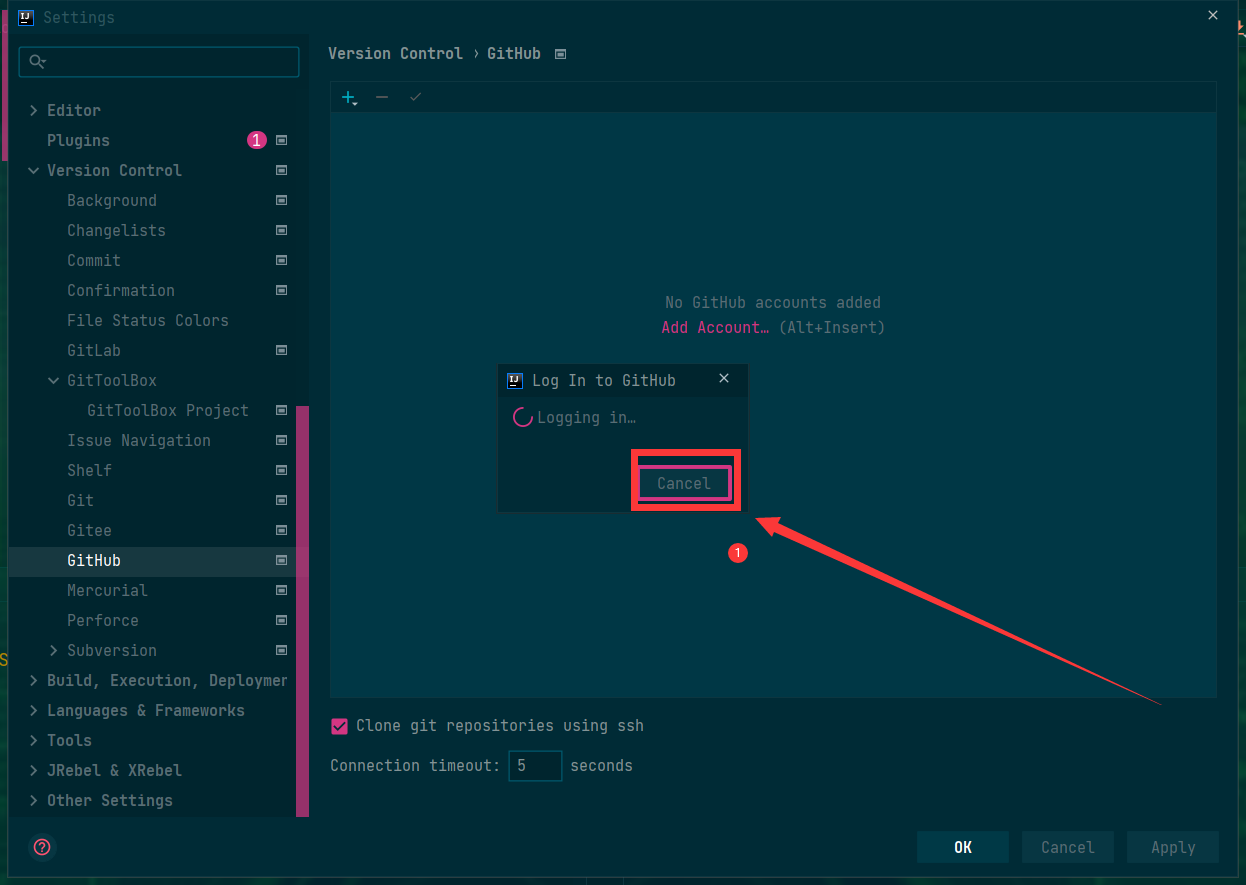Select Perforce settings page

click(103, 621)
